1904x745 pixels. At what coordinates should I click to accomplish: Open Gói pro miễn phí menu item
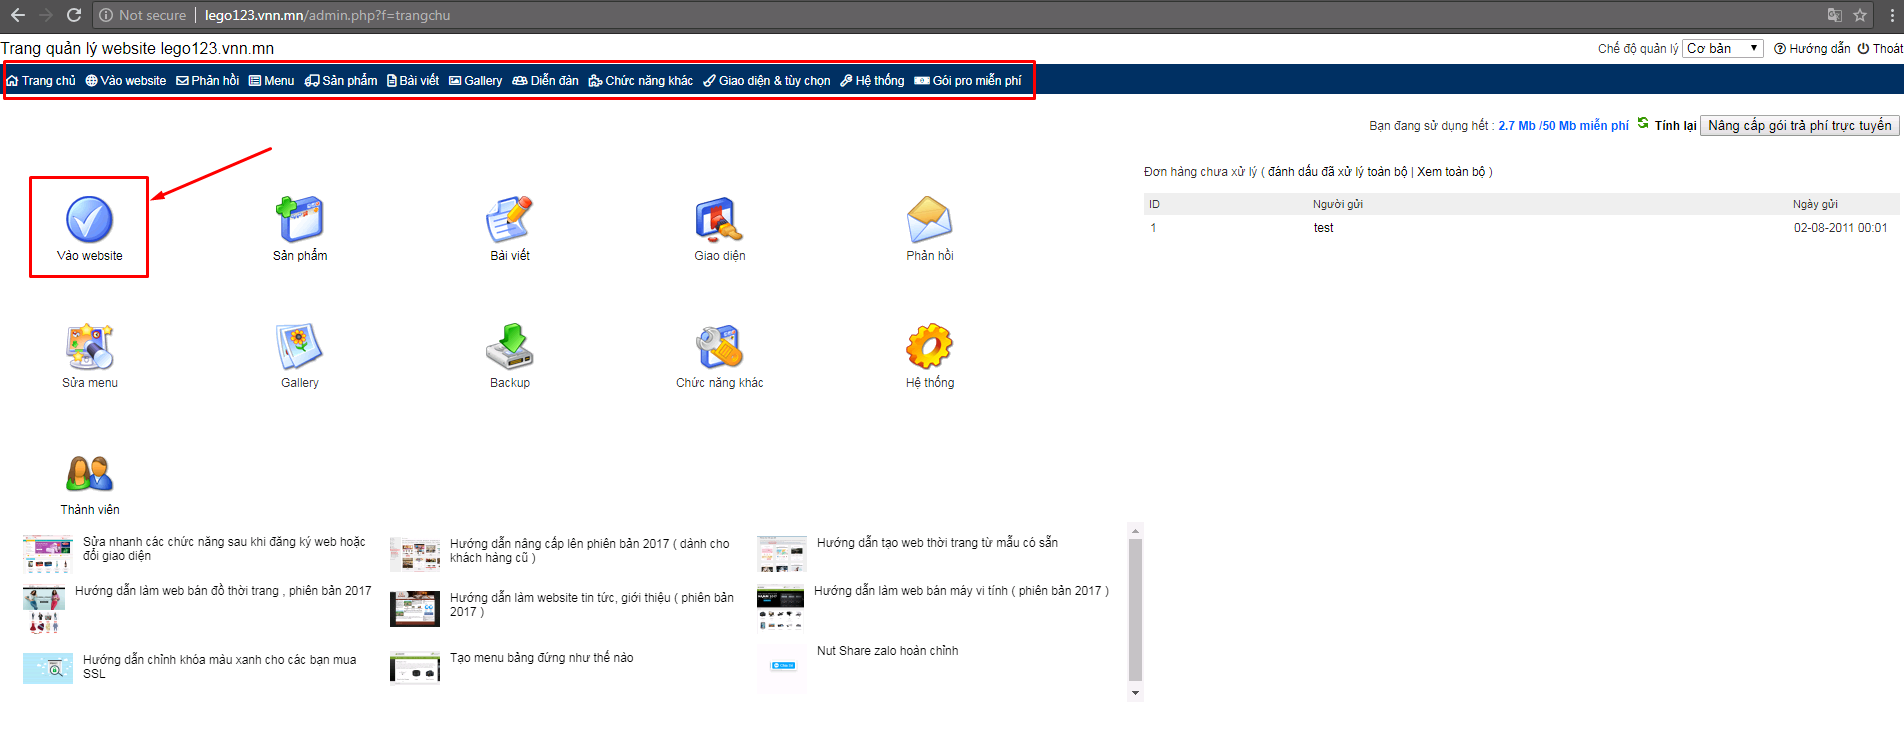[x=968, y=80]
